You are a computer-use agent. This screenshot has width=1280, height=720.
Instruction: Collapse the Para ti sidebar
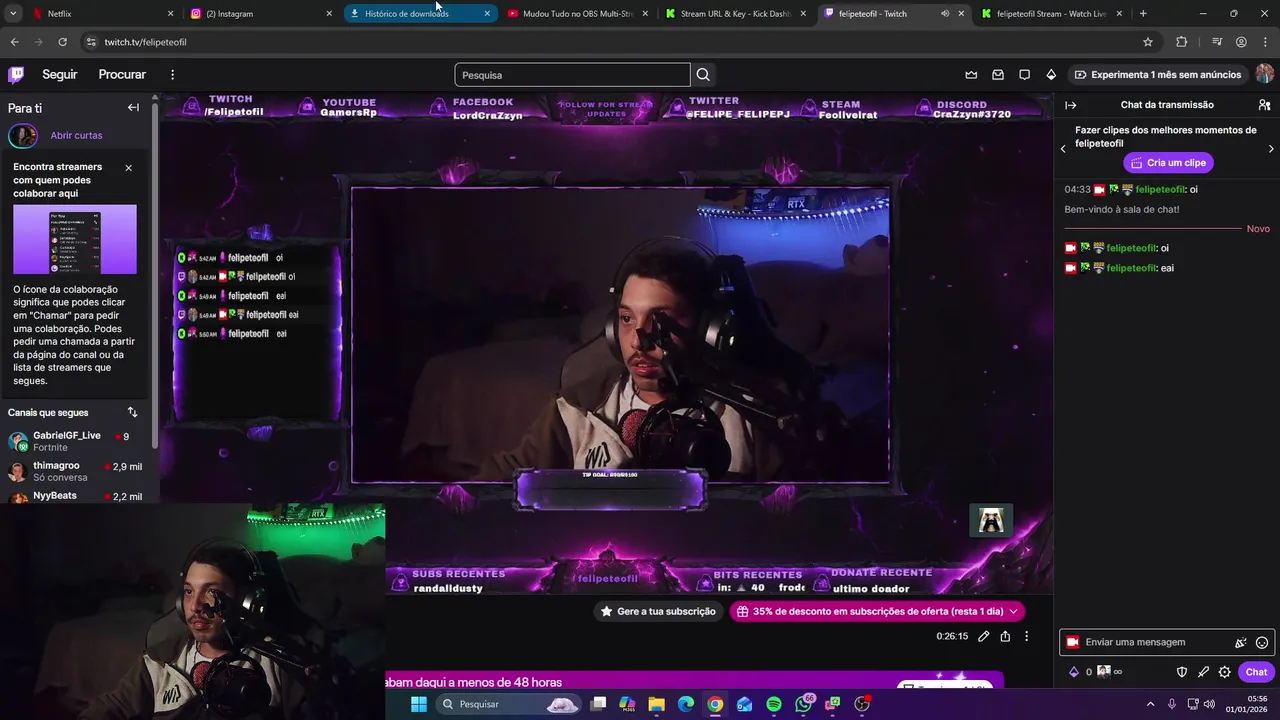pyautogui.click(x=133, y=108)
